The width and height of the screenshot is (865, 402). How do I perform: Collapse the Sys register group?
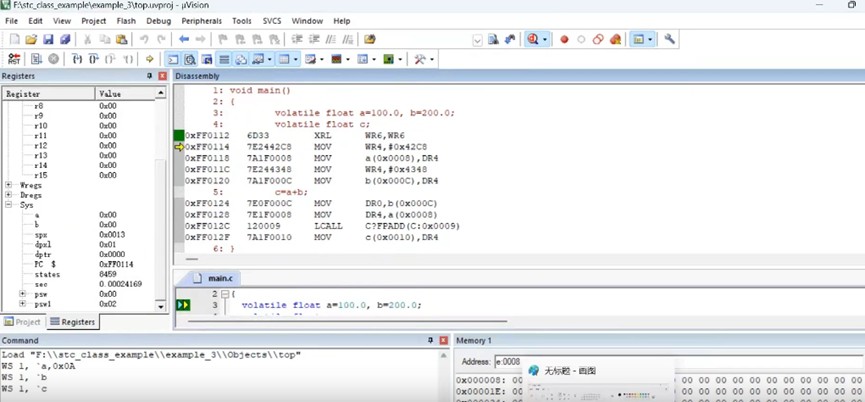(x=9, y=205)
